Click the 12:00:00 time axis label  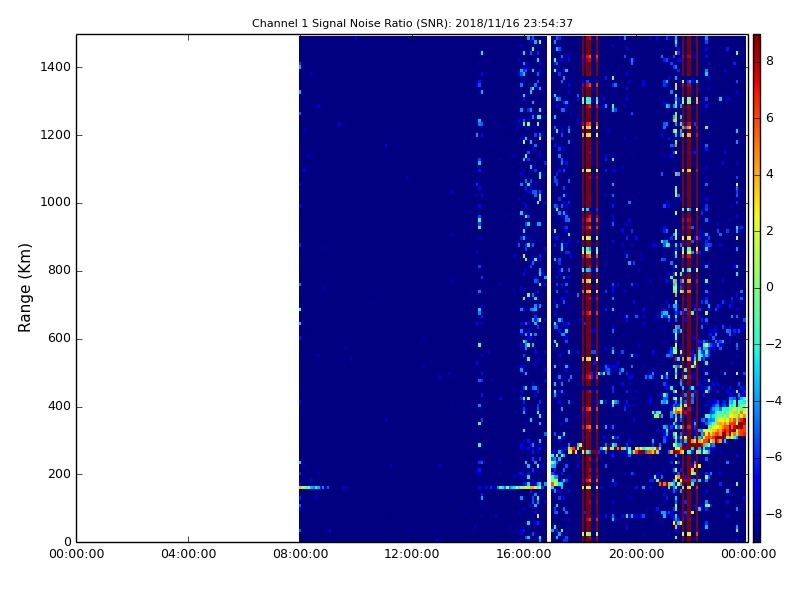[x=412, y=554]
